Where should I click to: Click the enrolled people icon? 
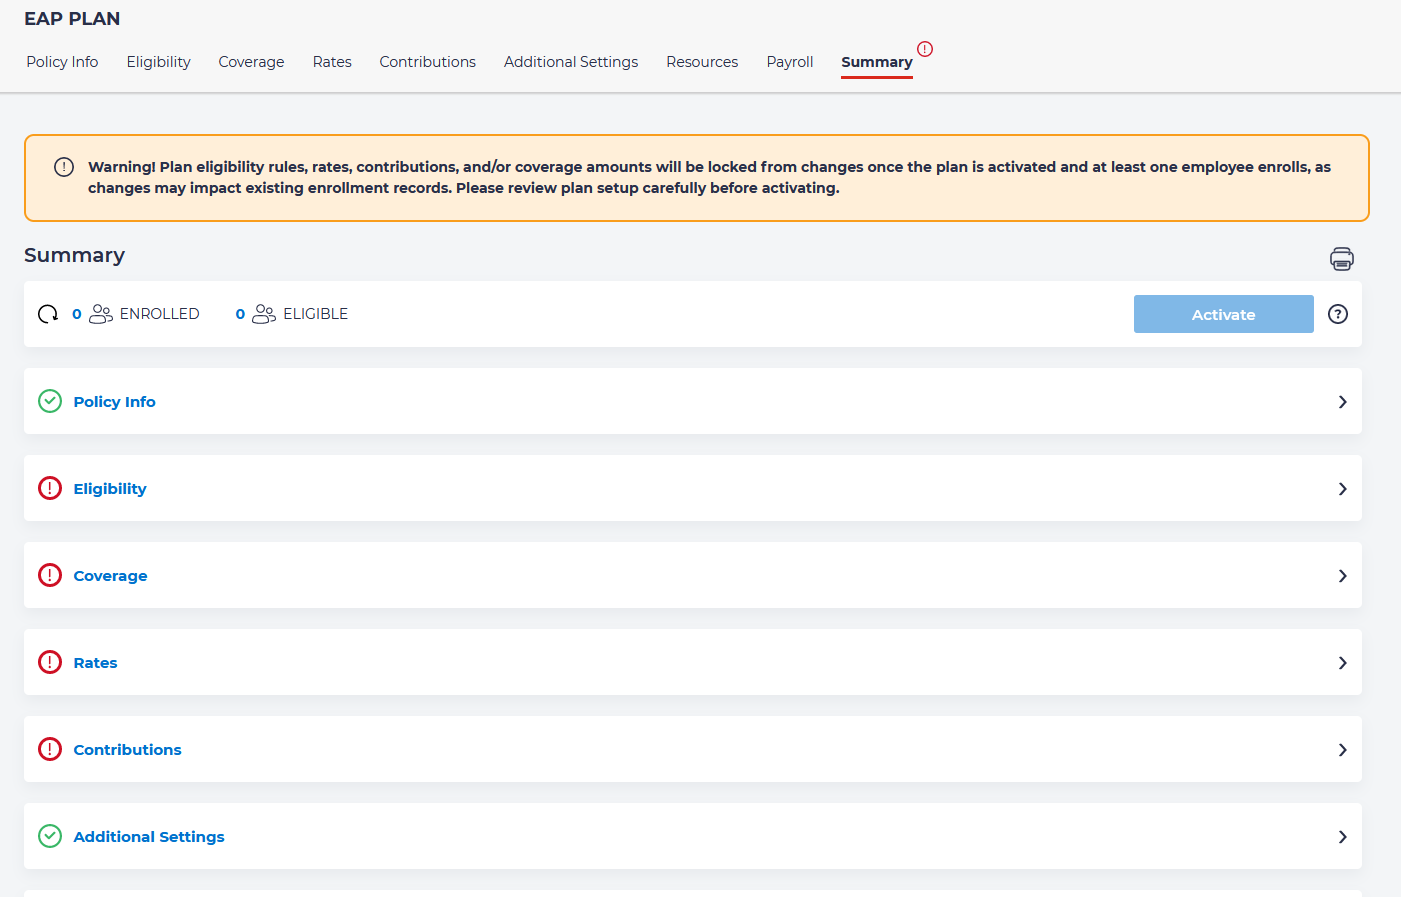pyautogui.click(x=101, y=314)
